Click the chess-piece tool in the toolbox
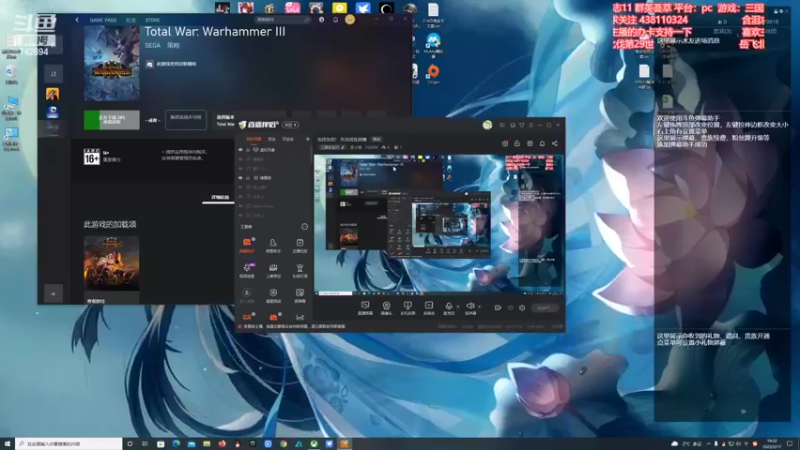The height and width of the screenshot is (450, 800). pyautogui.click(x=299, y=270)
